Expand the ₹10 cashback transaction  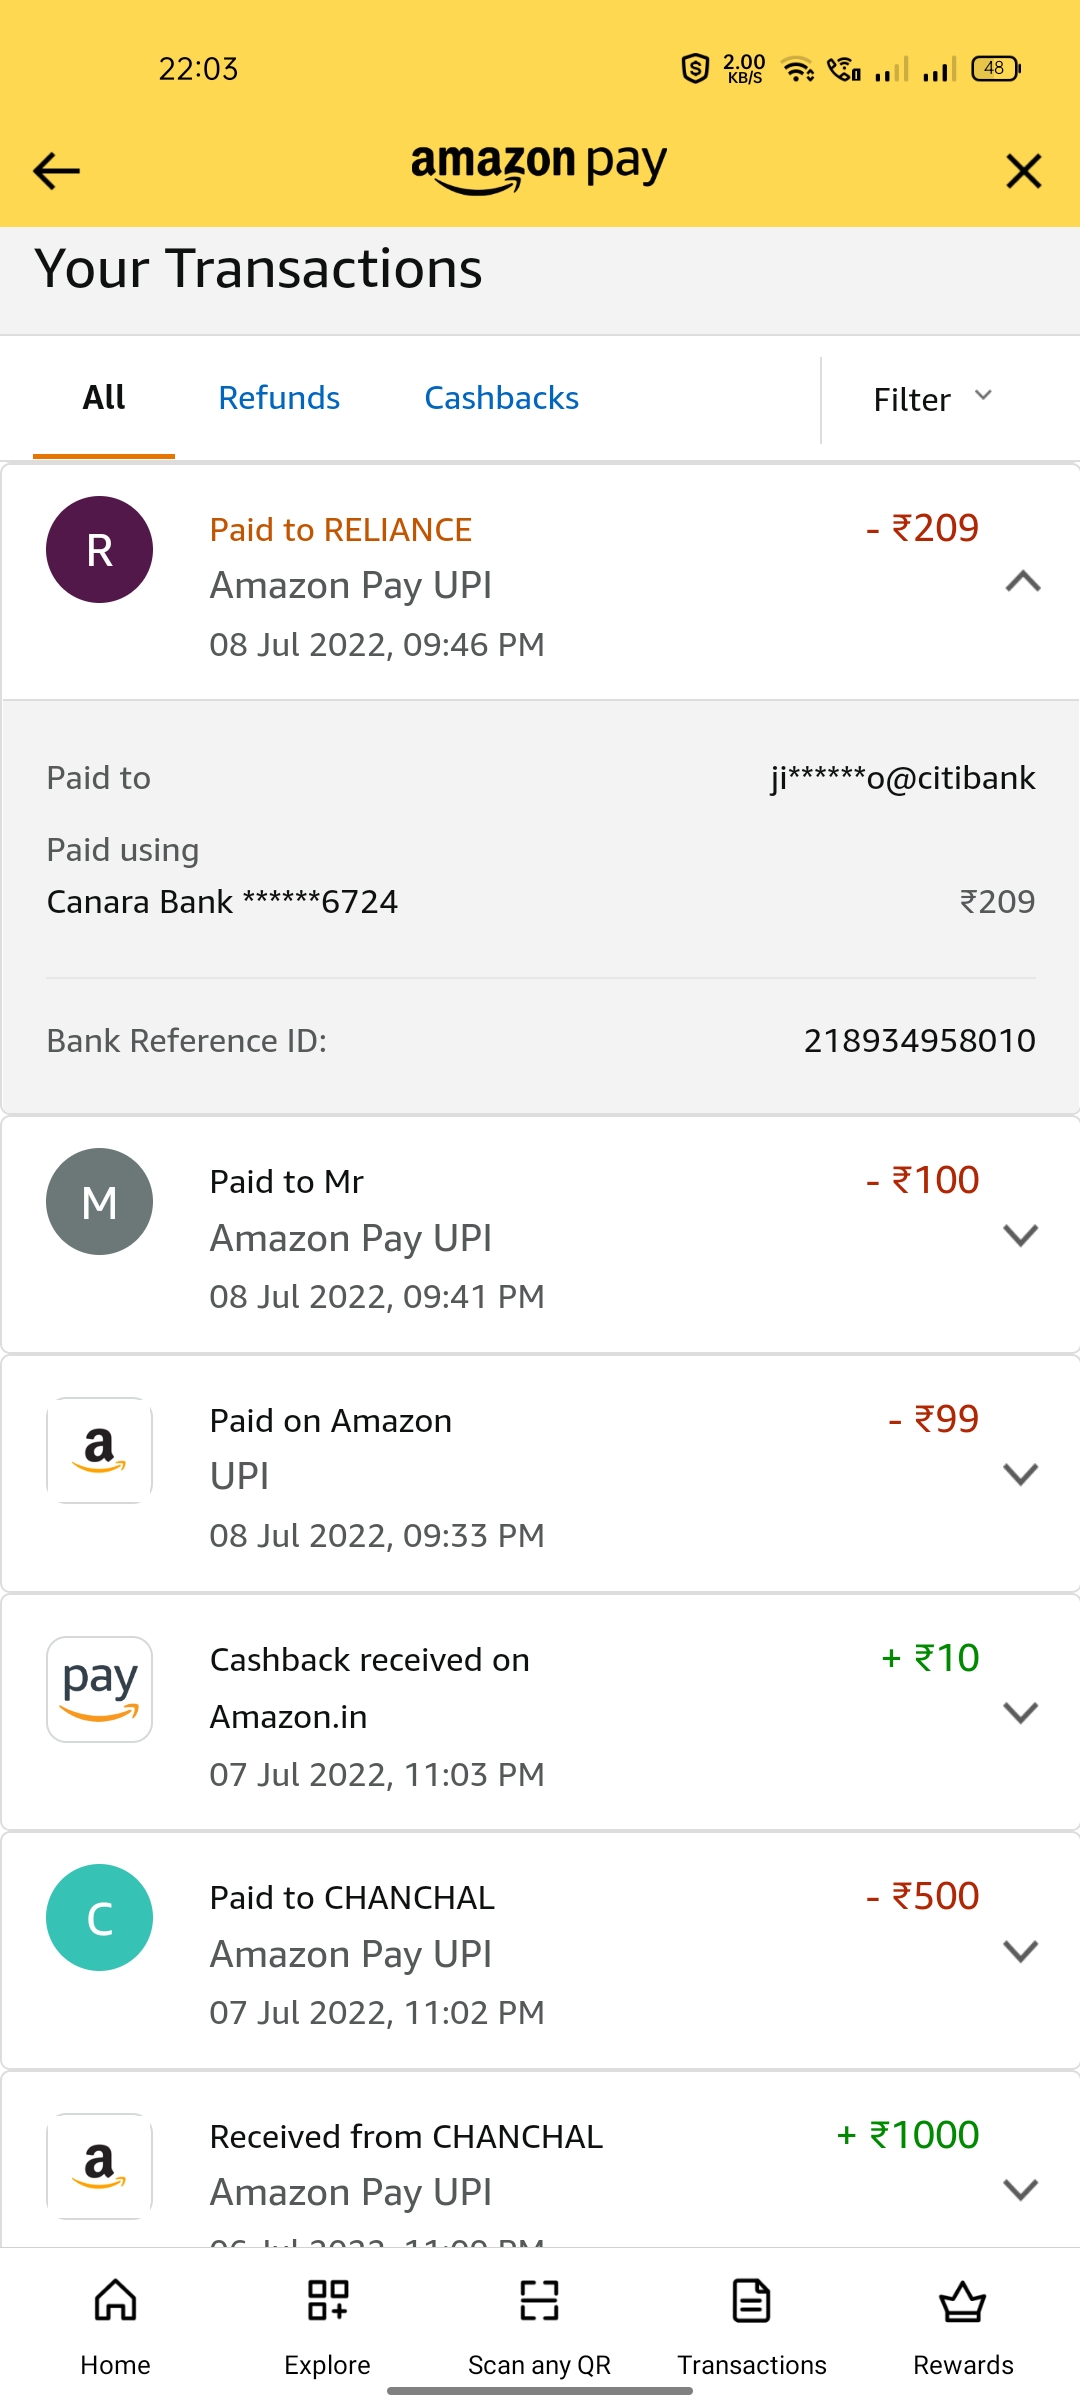point(1020,1713)
